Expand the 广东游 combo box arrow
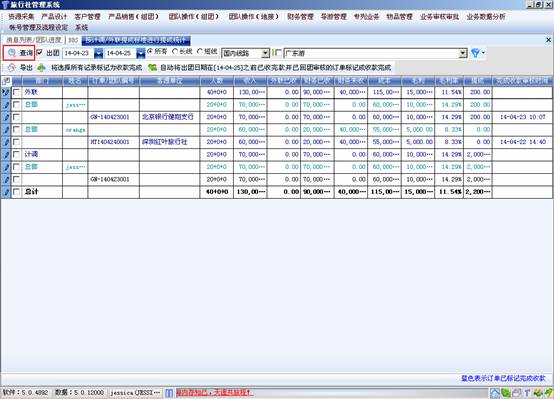The height and width of the screenshot is (399, 554). pos(463,53)
